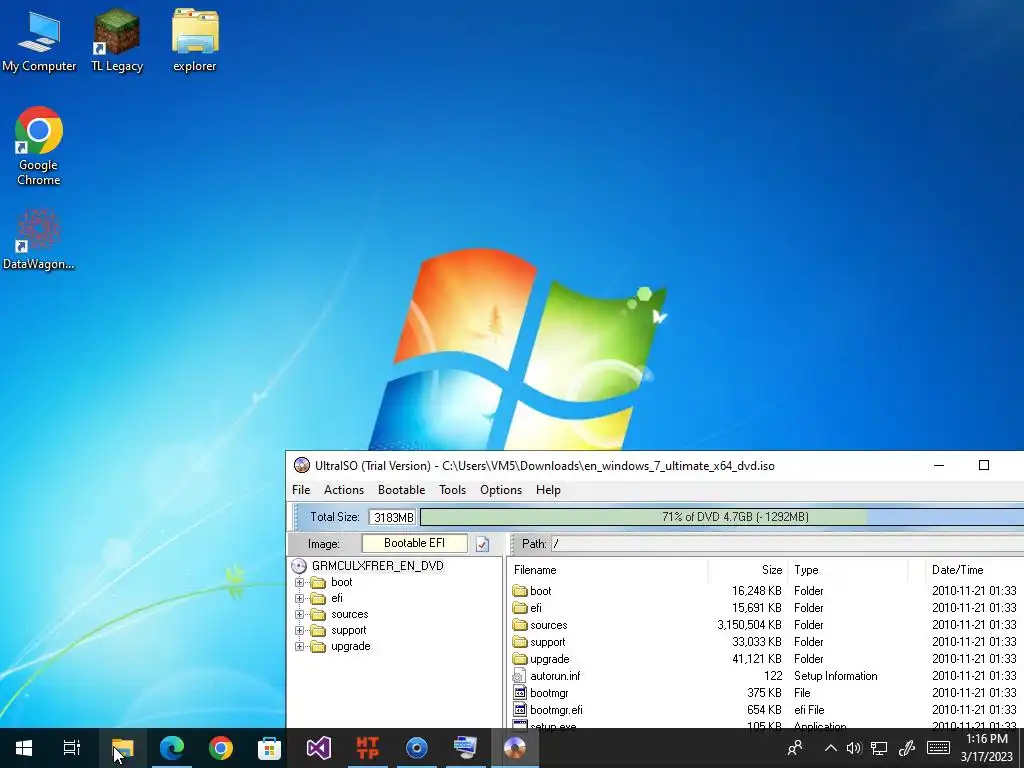Expand the boot folder in the tree

pos(299,583)
